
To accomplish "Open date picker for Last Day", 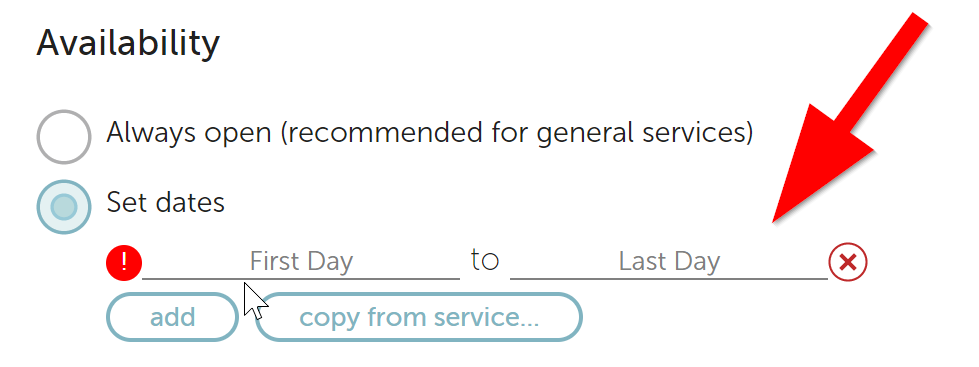I will tap(669, 262).
